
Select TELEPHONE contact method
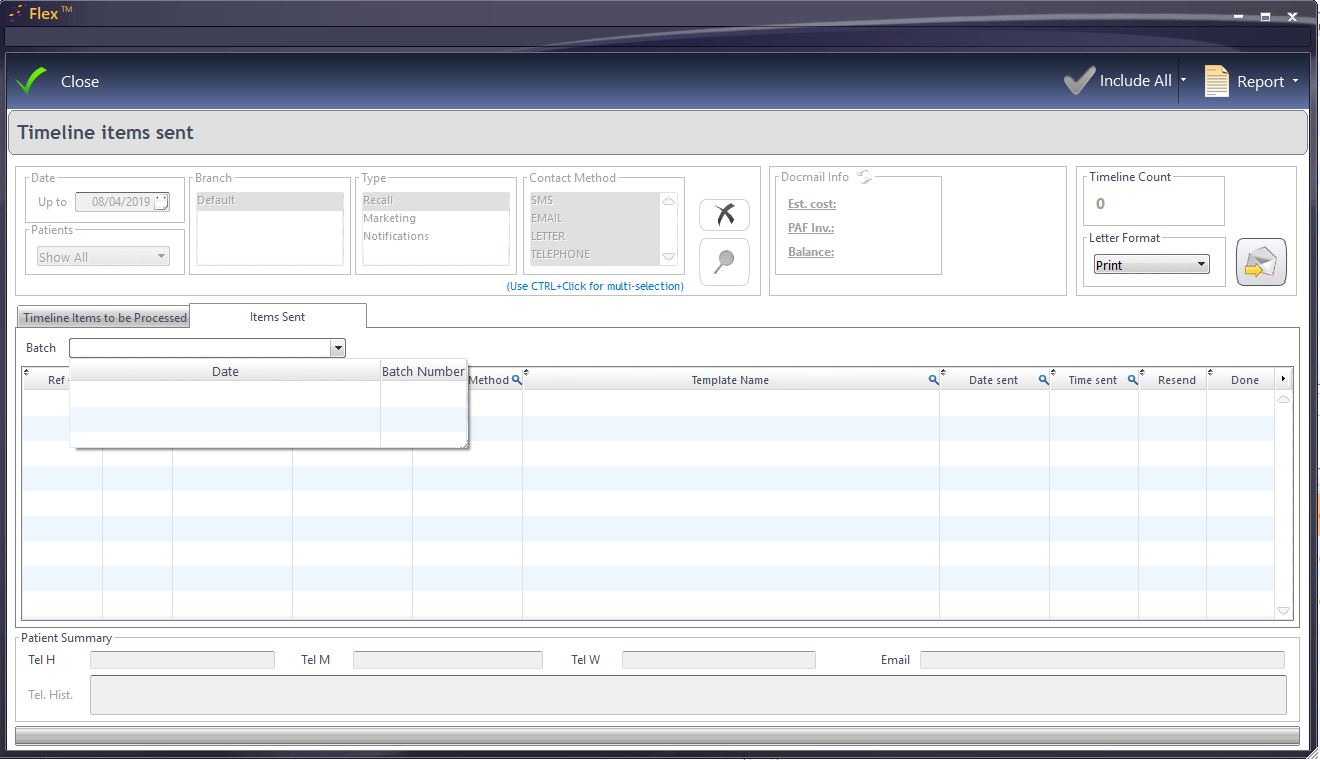594,254
